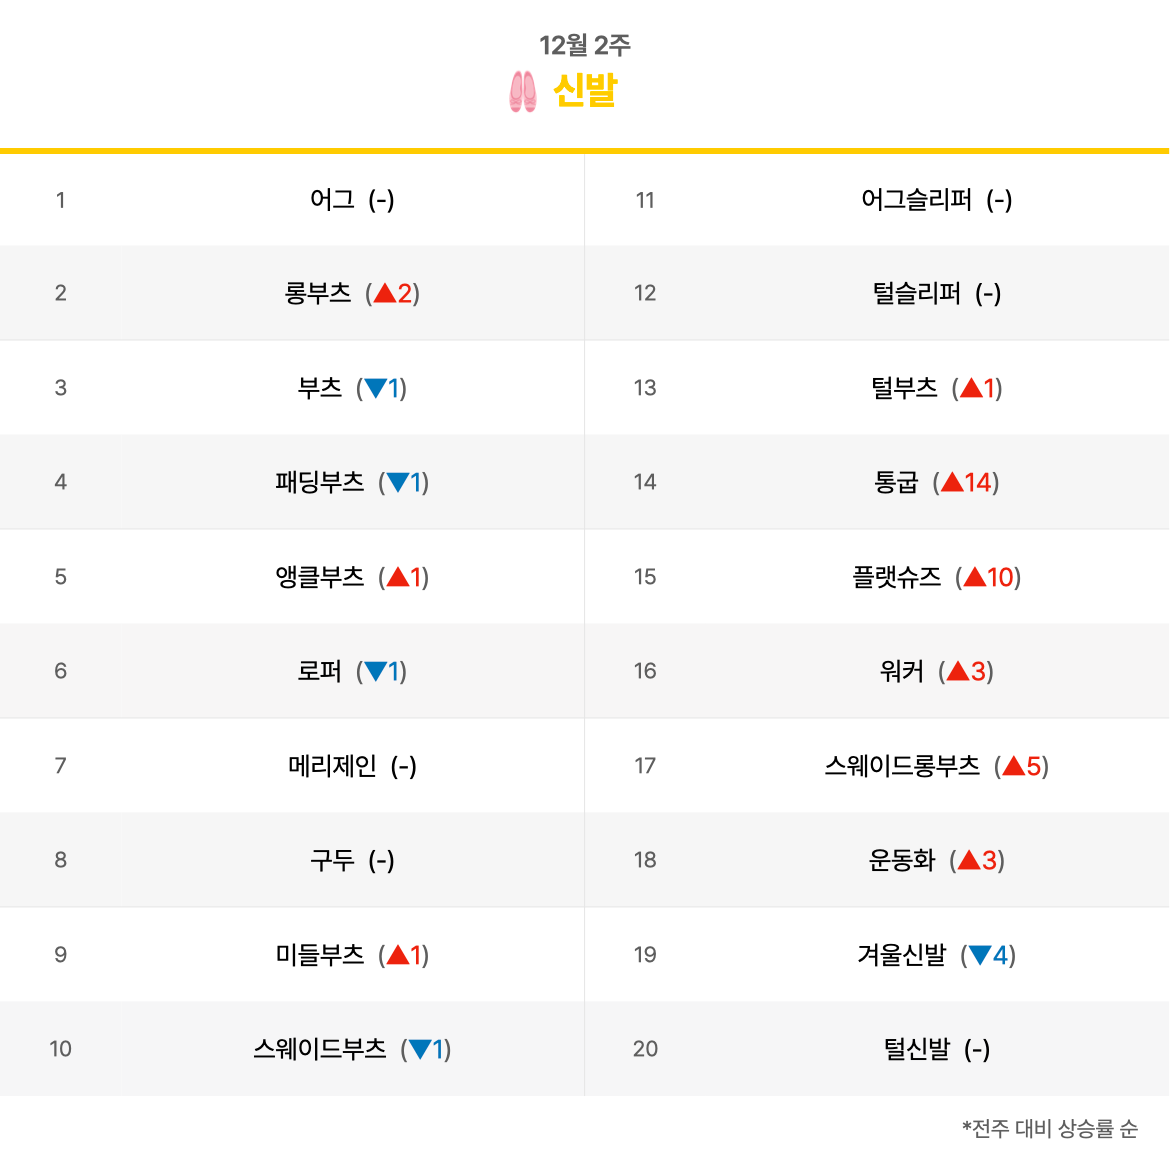Screen dimensions: 1170x1170
Task: Select the 어그 keyword ranked first
Action: click(332, 199)
